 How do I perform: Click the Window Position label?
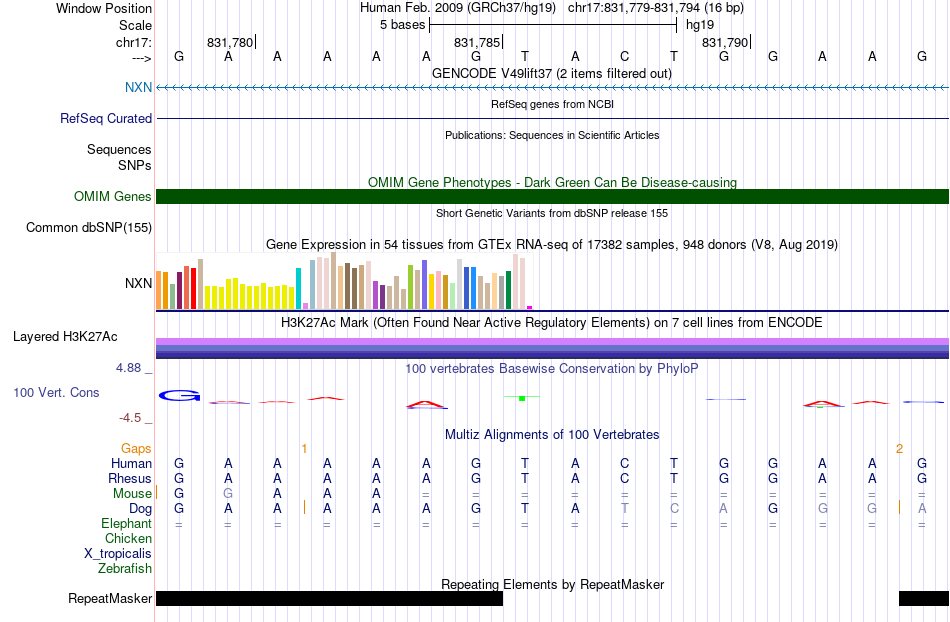[104, 8]
